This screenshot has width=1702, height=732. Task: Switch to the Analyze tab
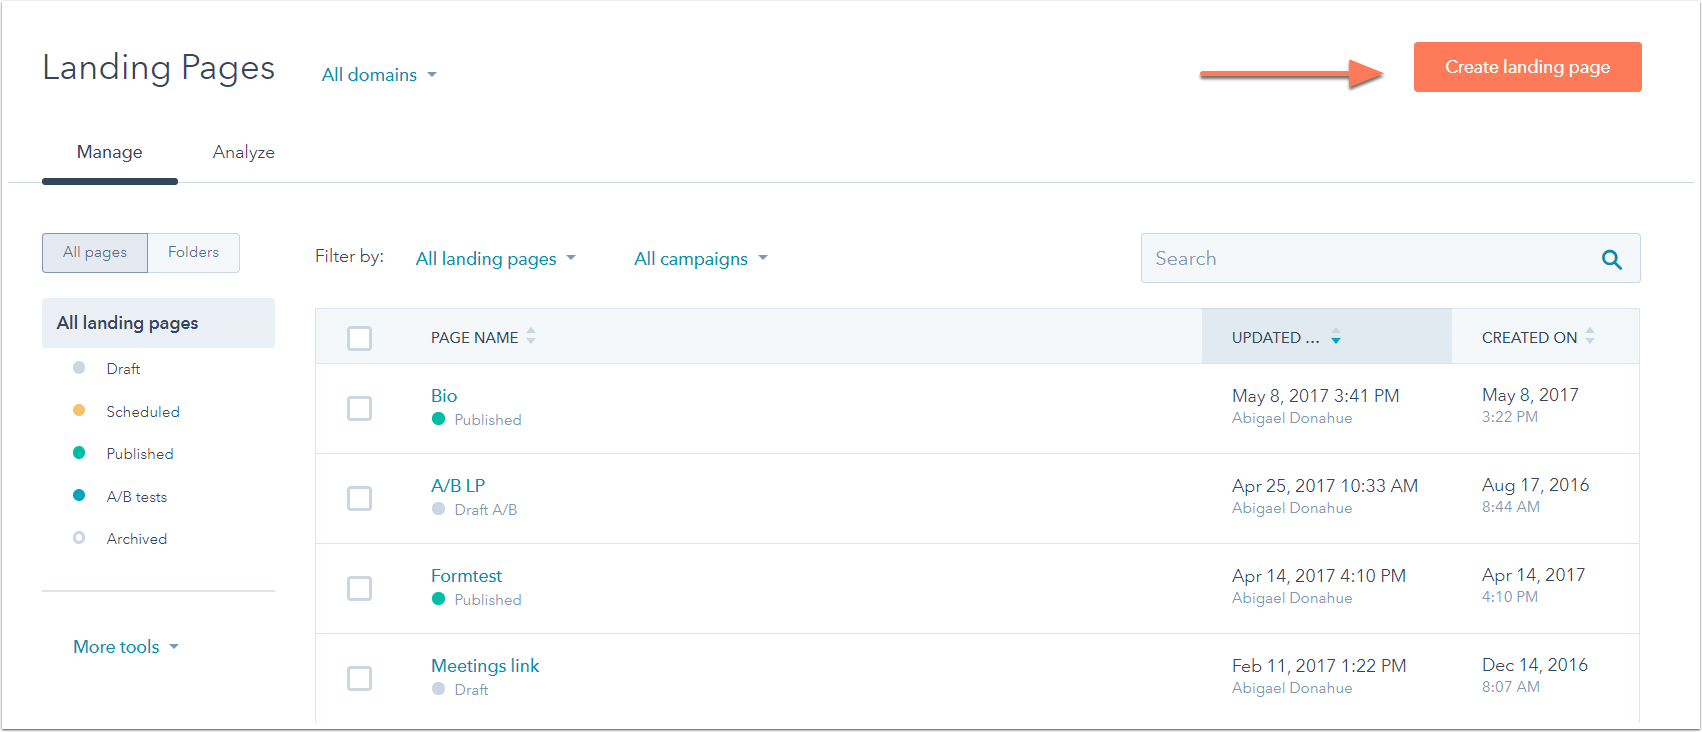[x=243, y=152]
